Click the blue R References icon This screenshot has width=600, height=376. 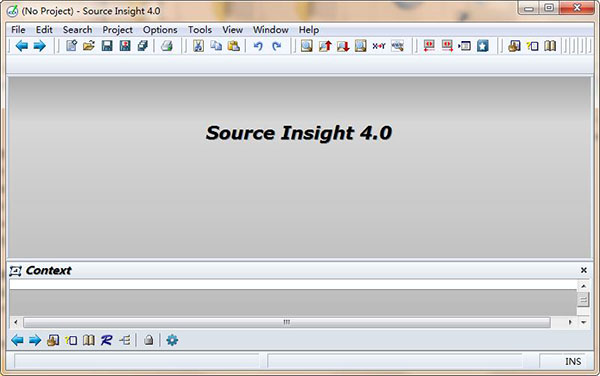point(107,340)
